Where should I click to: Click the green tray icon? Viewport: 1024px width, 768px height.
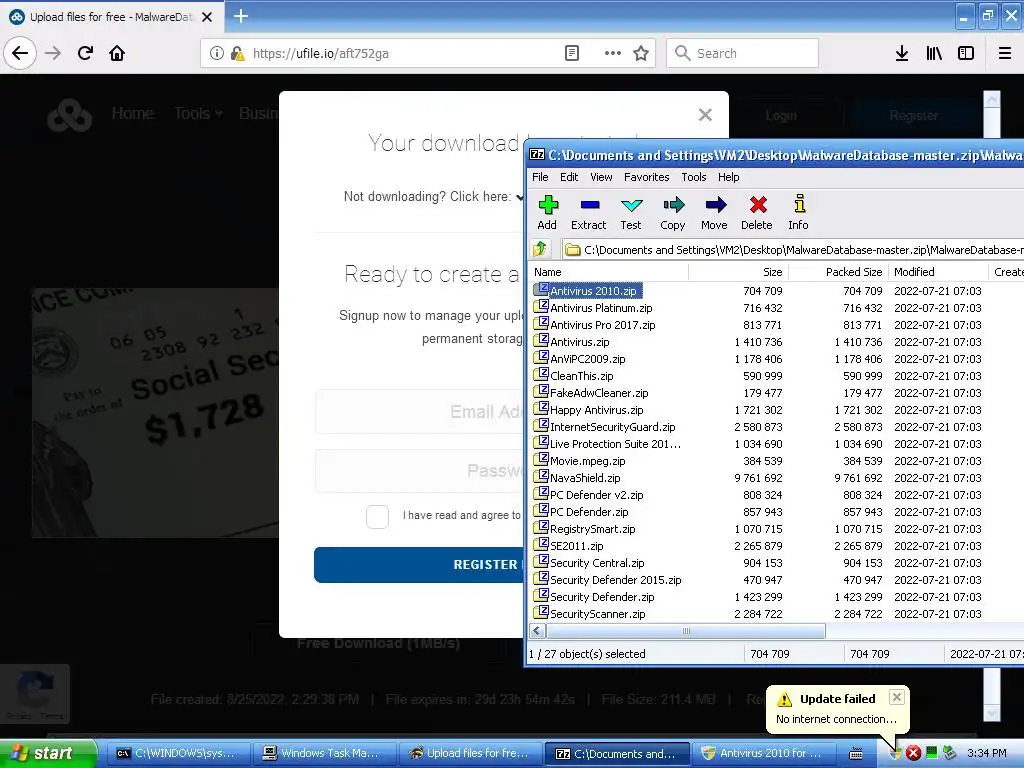coord(931,753)
